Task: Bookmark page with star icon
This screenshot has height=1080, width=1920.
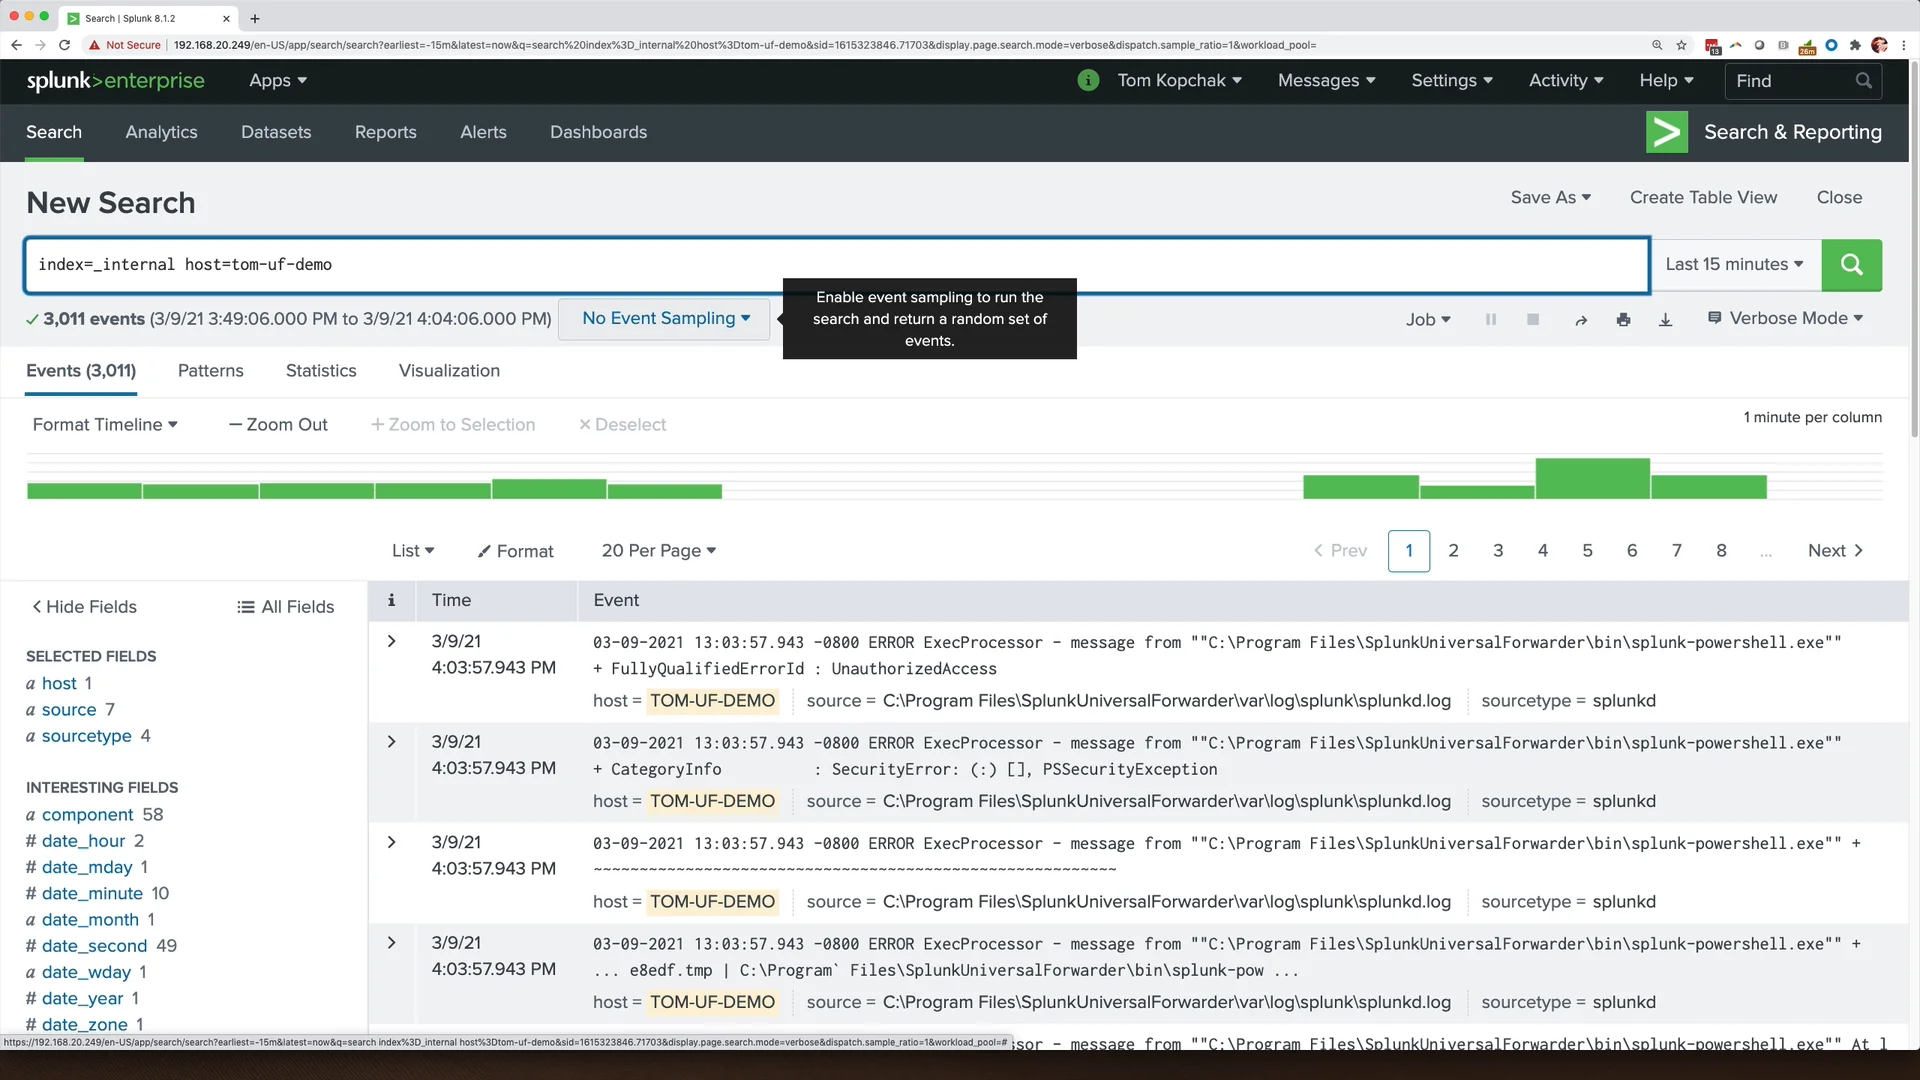Action: click(1682, 45)
